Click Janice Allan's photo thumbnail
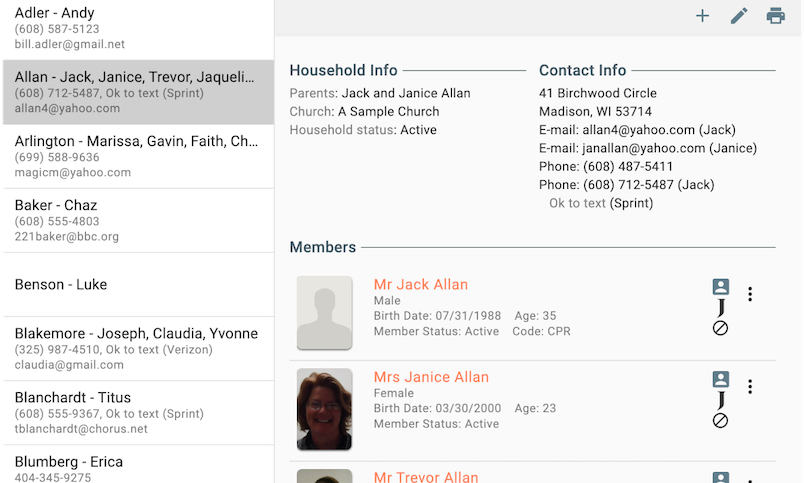The image size is (805, 483). [325, 409]
